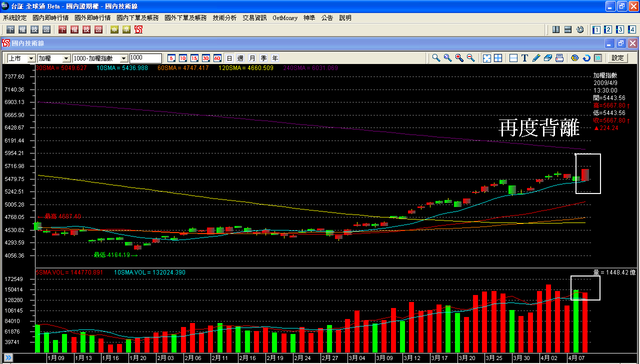Image resolution: width=640 pixels, height=364 pixels.
Task: Switch chart to weekly 週 period
Action: tap(241, 58)
